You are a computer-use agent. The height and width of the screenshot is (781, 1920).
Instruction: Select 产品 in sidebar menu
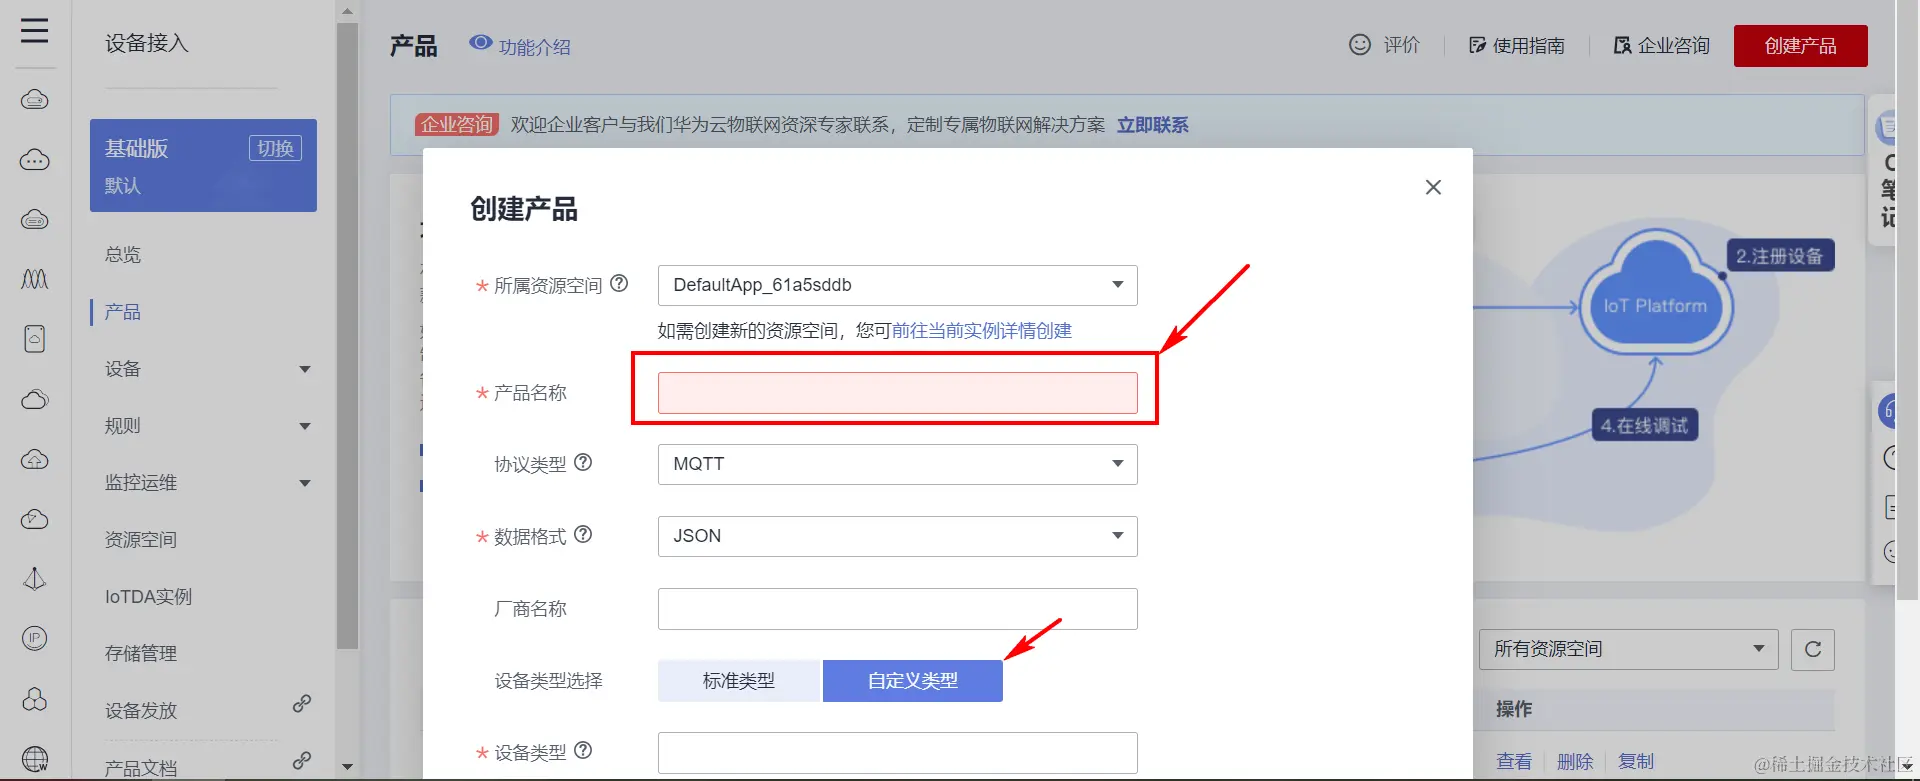(x=123, y=312)
